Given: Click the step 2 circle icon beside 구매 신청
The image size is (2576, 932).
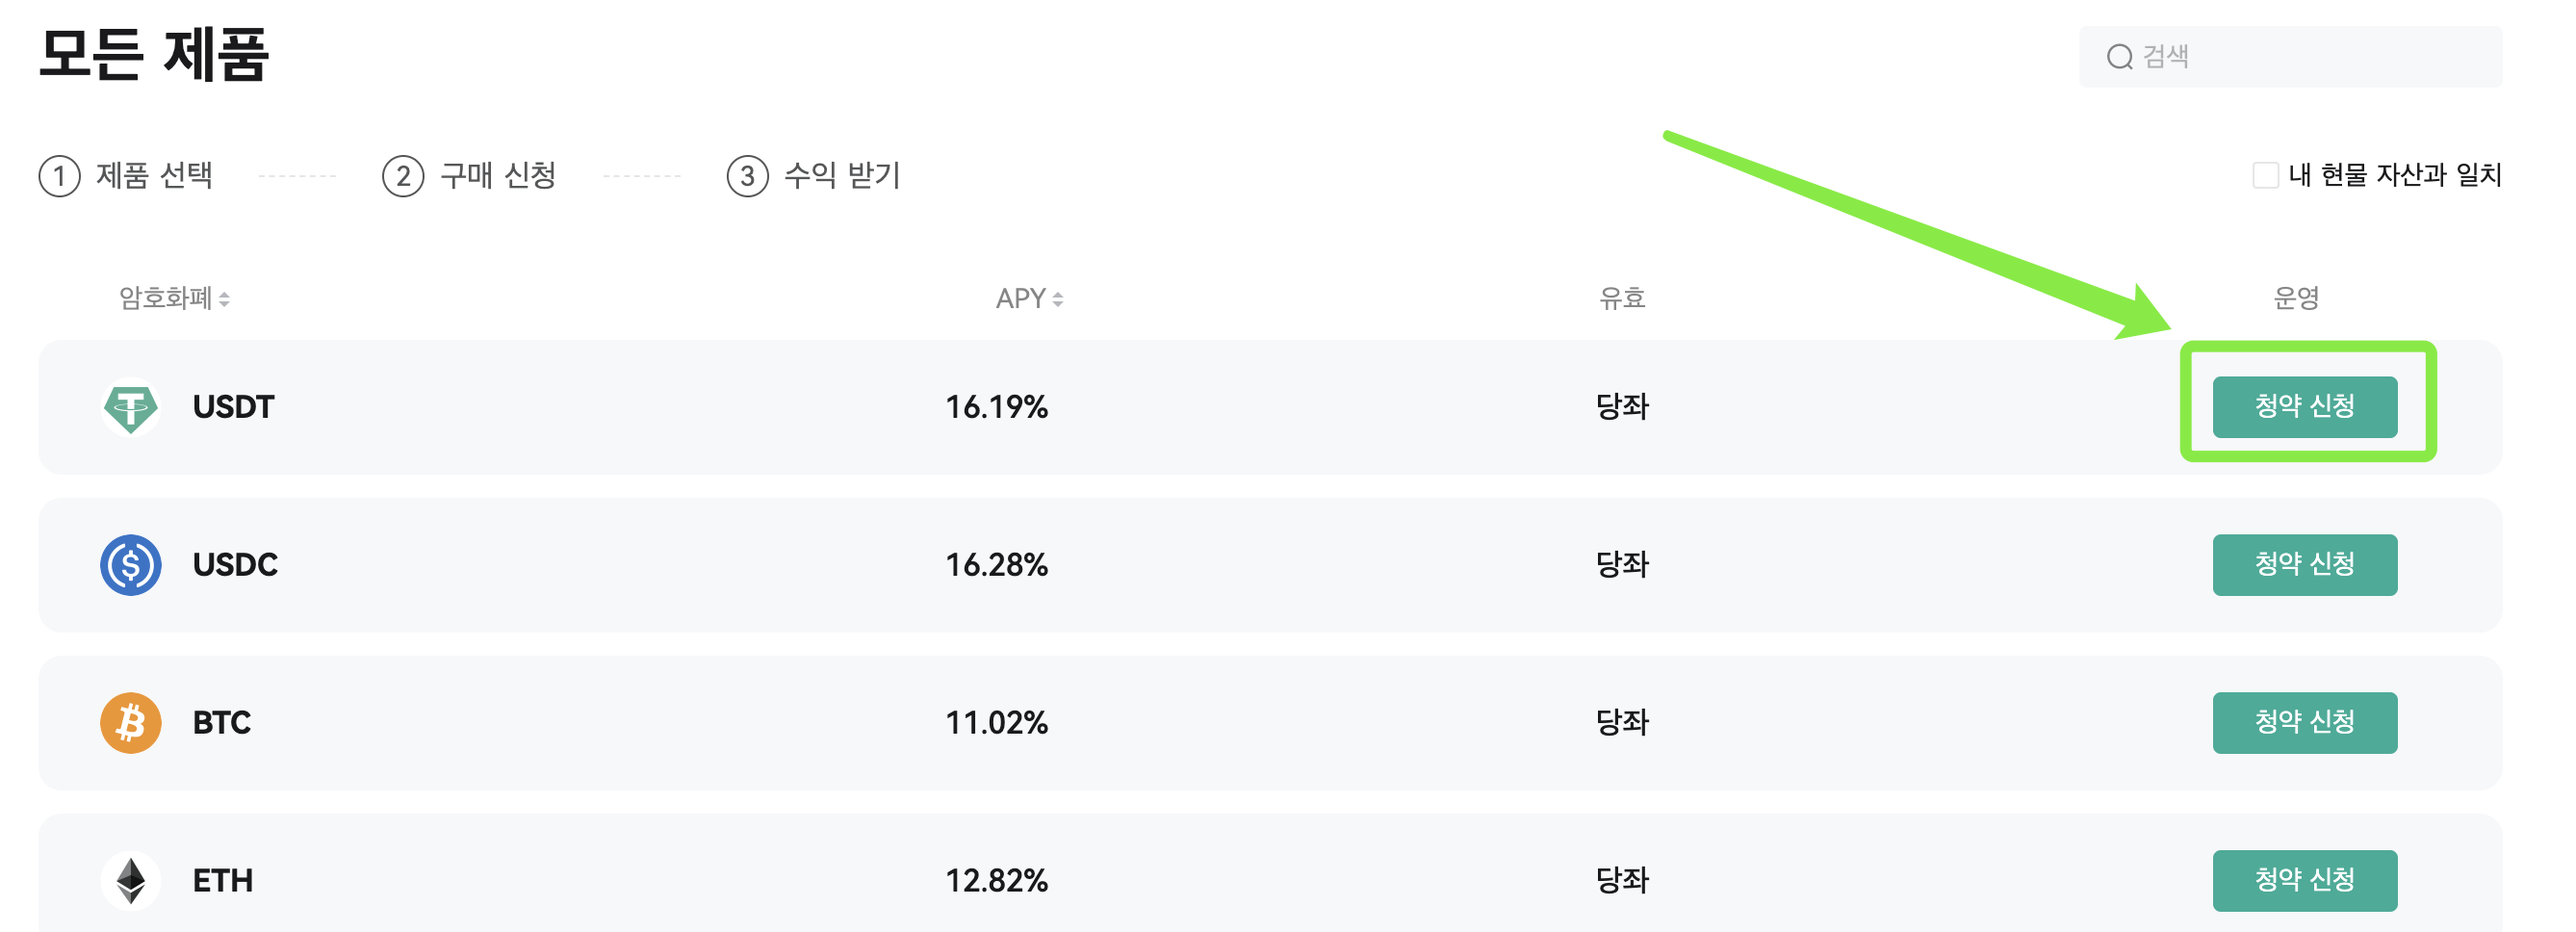Looking at the screenshot, I should tap(403, 176).
